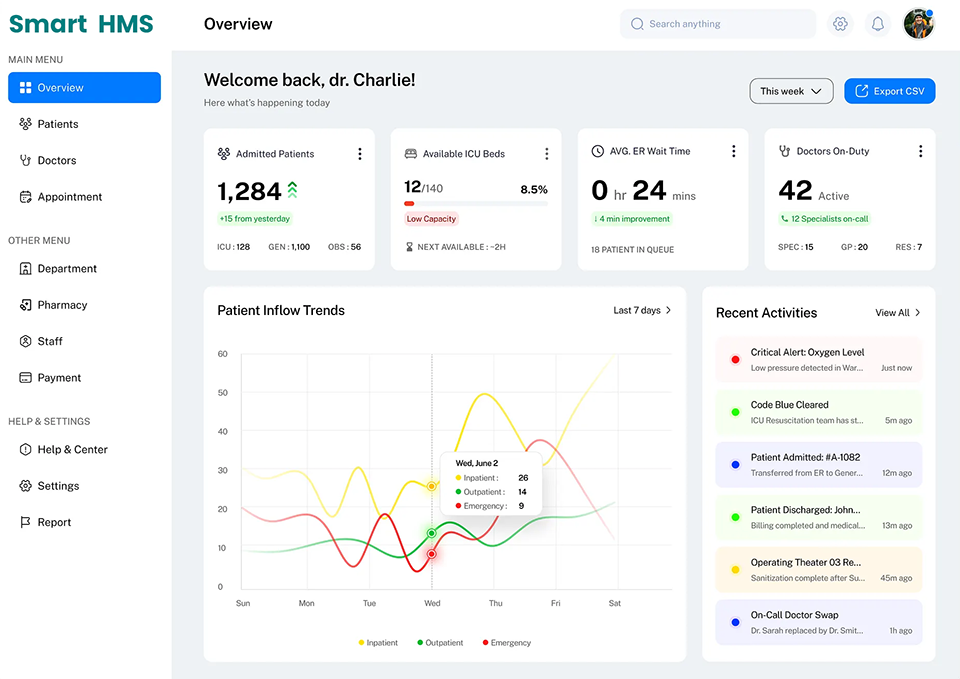Toggle Emergency series in chart legend
Screen dimensions: 960x679
[x=507, y=643]
